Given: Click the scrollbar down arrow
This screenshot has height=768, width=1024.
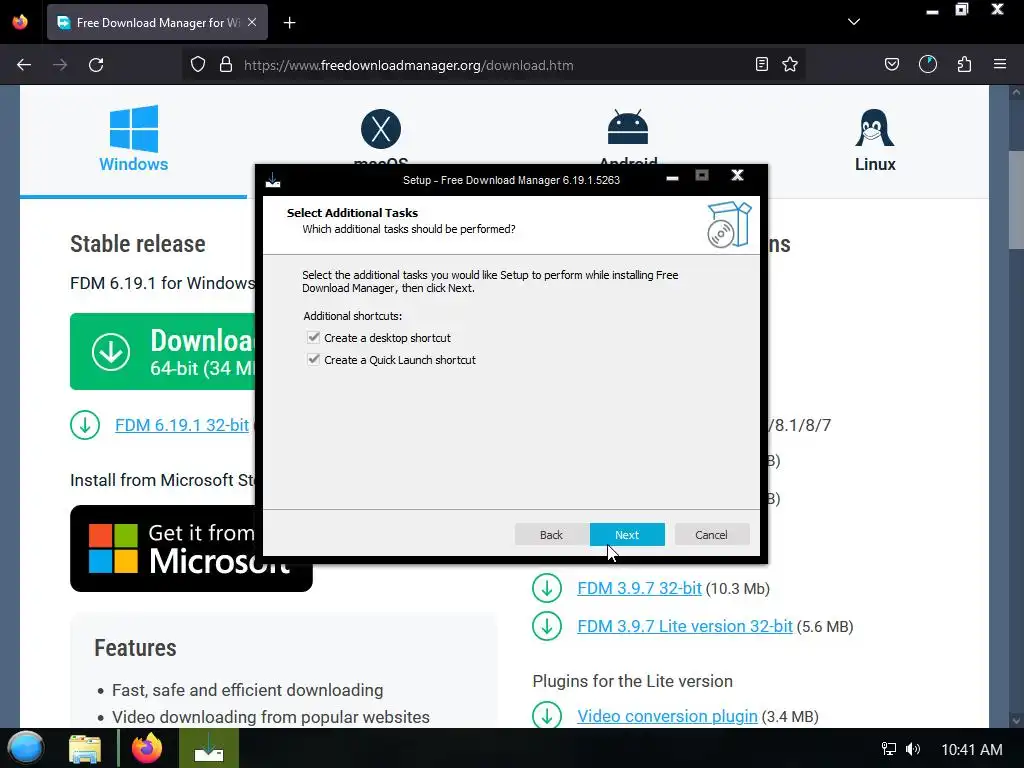Looking at the screenshot, I should pos(1016,720).
